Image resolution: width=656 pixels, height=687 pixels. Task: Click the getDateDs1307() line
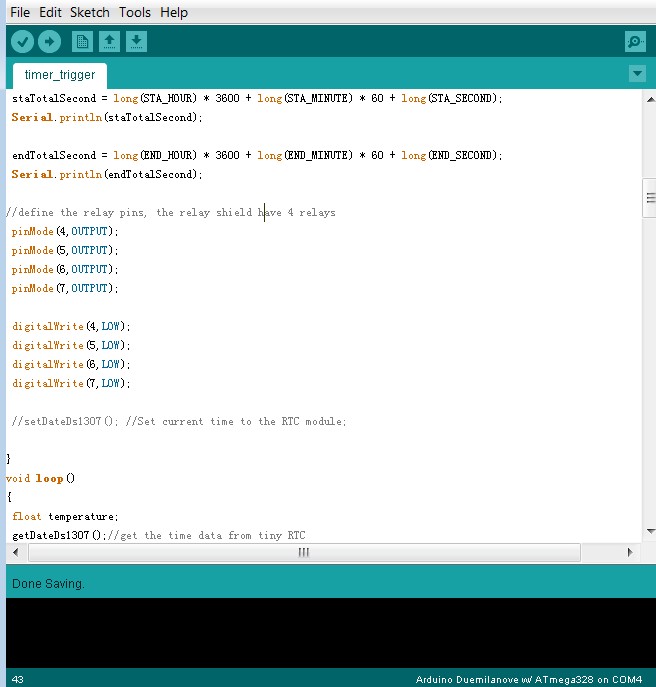159,535
